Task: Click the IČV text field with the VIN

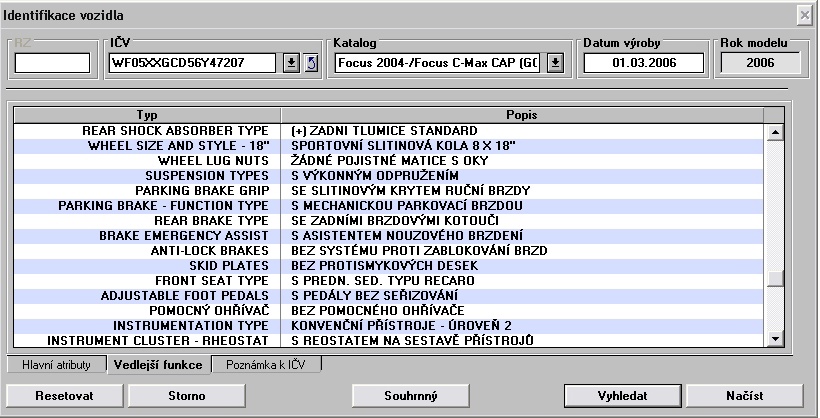Action: pyautogui.click(x=192, y=64)
